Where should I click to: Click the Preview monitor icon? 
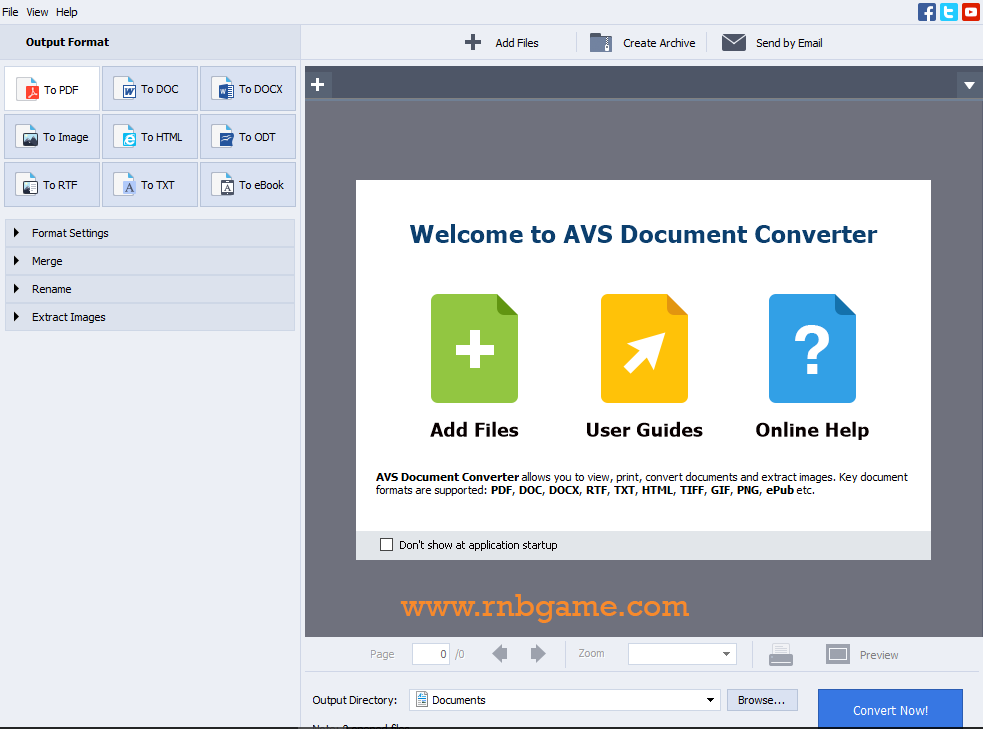838,654
